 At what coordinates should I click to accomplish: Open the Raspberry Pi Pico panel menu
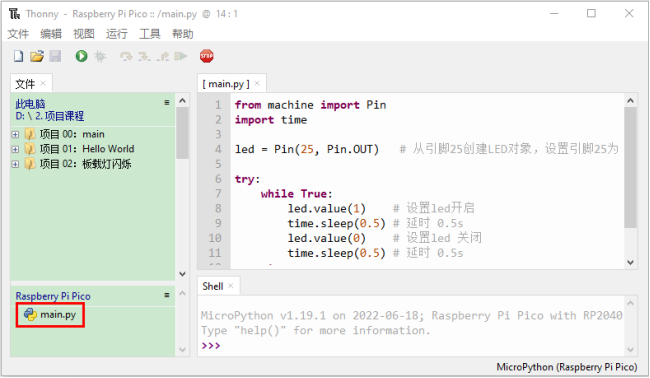(167, 295)
